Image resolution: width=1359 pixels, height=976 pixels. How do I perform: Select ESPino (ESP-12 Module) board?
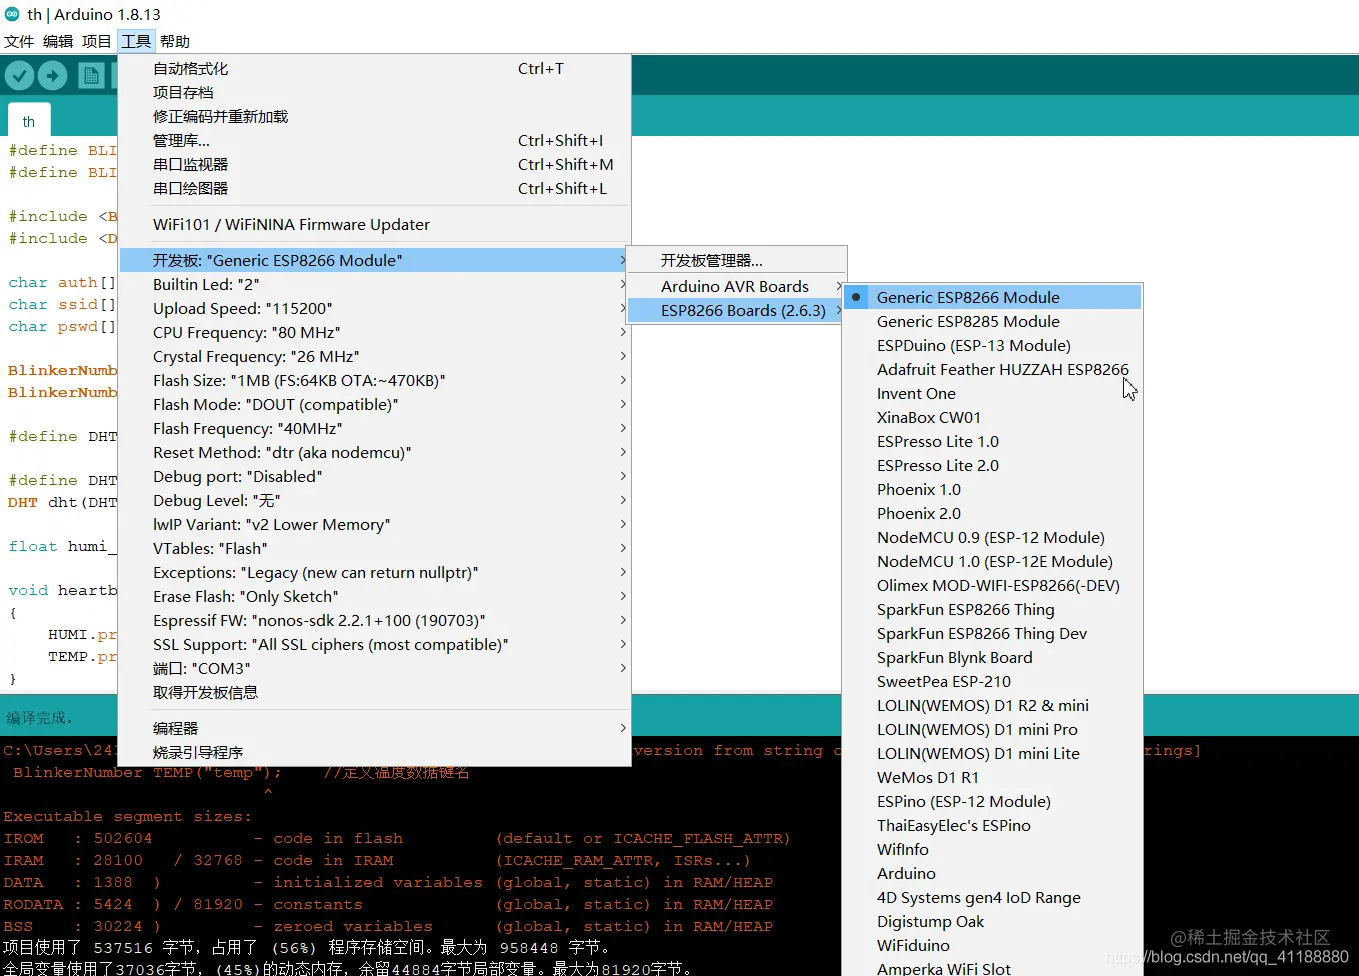[993, 801]
